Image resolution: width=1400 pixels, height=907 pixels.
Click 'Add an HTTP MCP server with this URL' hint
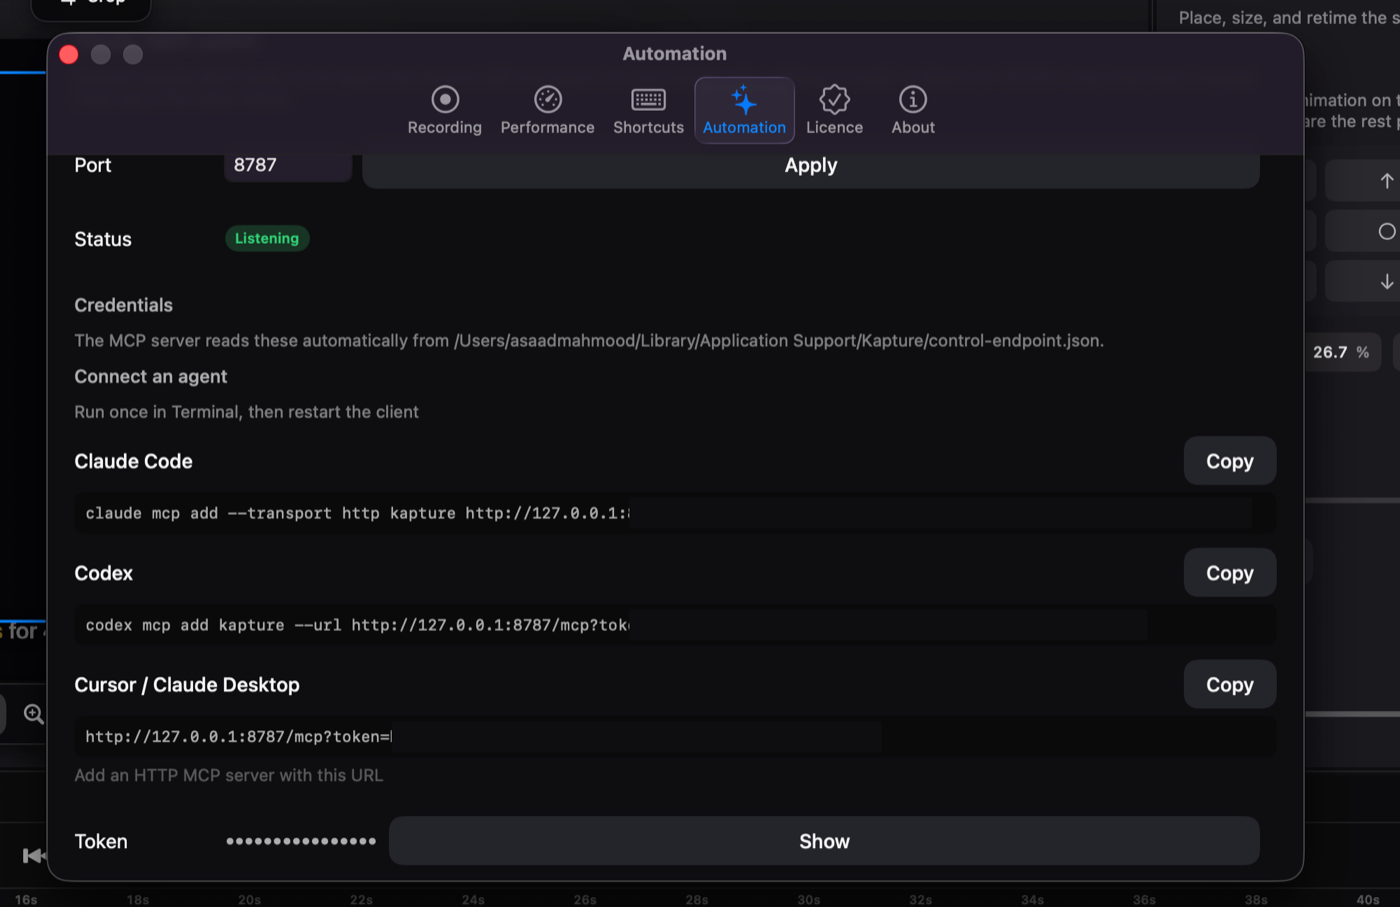(x=228, y=775)
